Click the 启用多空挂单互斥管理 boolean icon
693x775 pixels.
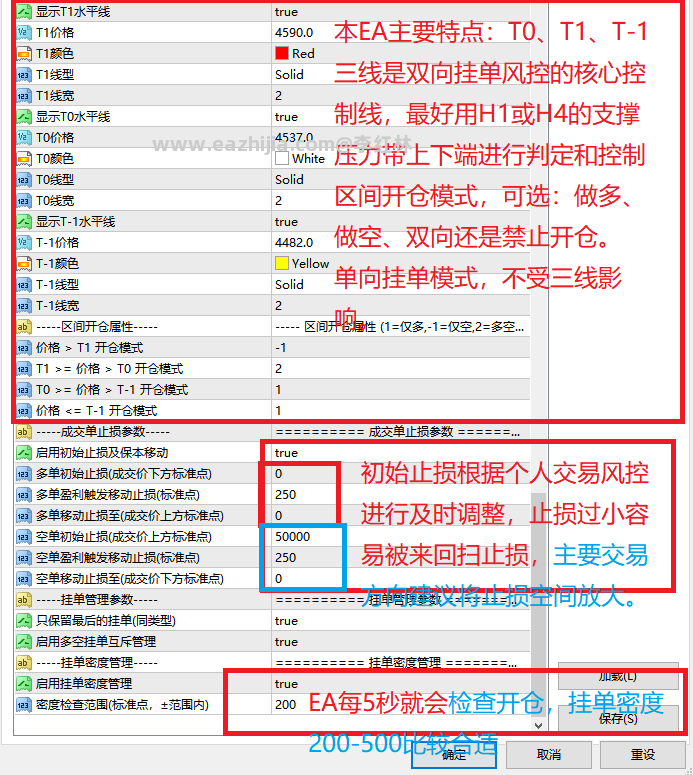(x=24, y=642)
